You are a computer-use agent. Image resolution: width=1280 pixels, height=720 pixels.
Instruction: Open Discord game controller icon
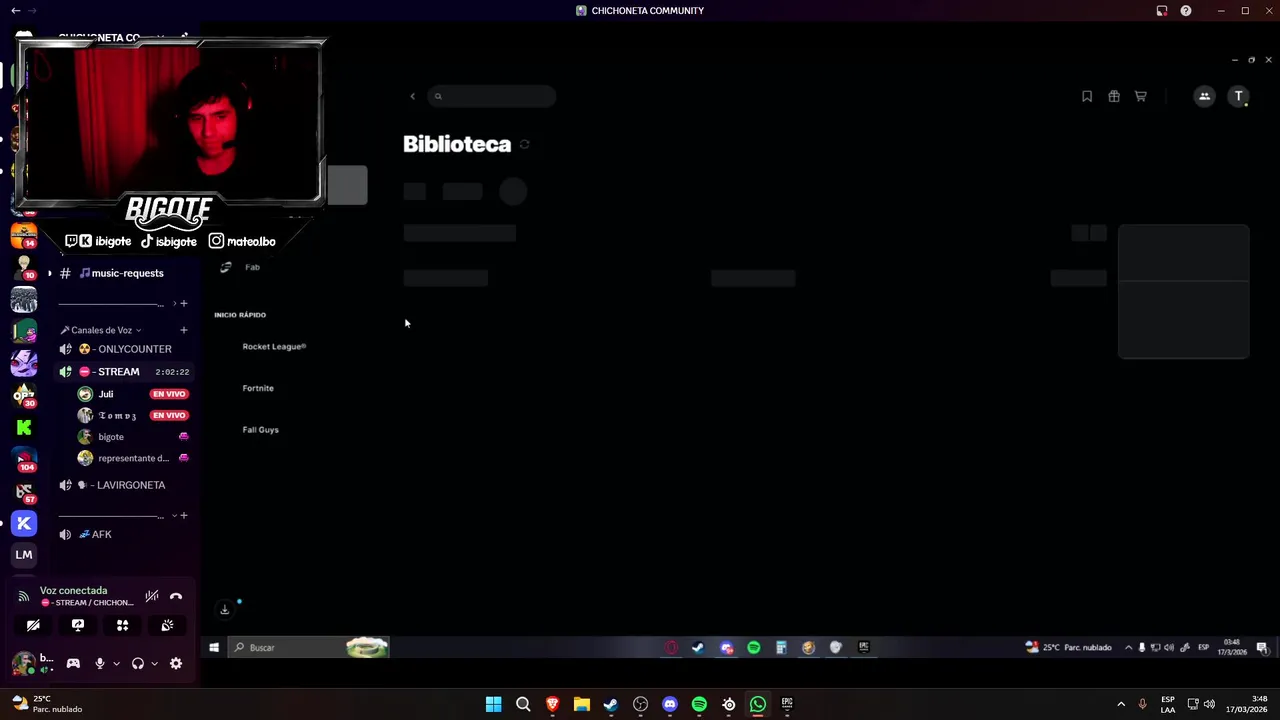(x=73, y=663)
